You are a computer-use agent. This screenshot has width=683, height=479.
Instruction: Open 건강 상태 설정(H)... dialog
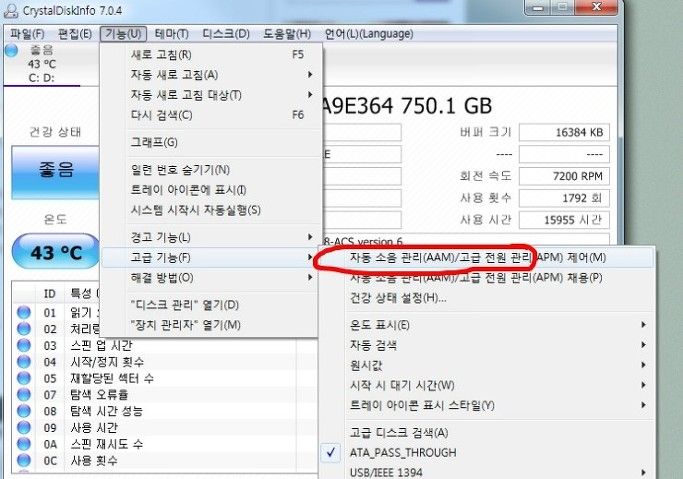(x=487, y=298)
